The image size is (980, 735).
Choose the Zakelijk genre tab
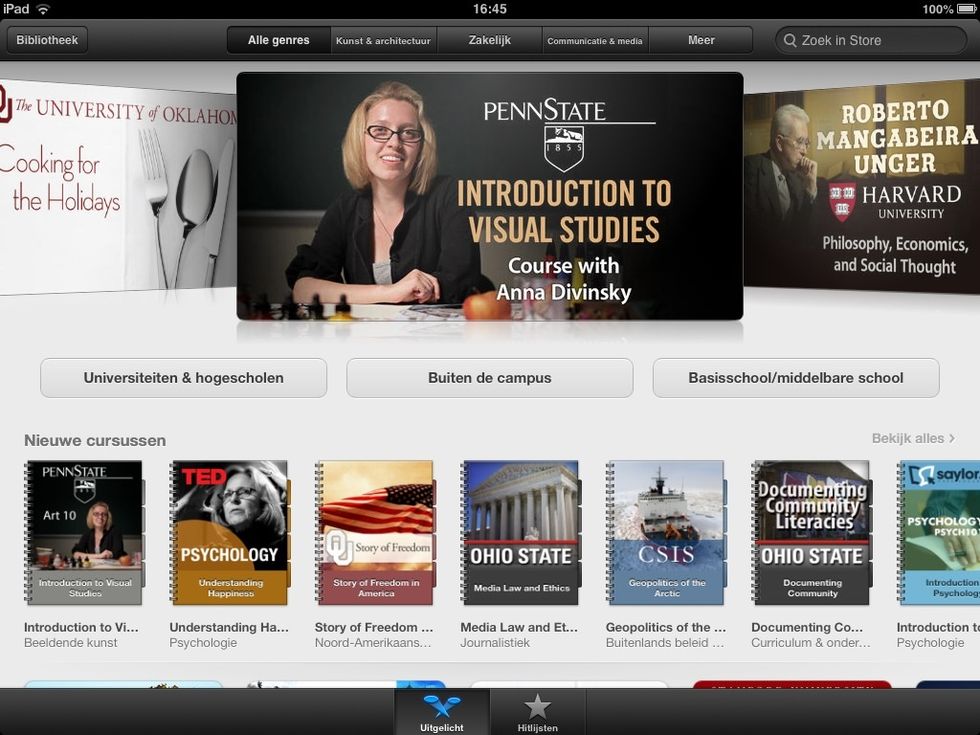[489, 41]
